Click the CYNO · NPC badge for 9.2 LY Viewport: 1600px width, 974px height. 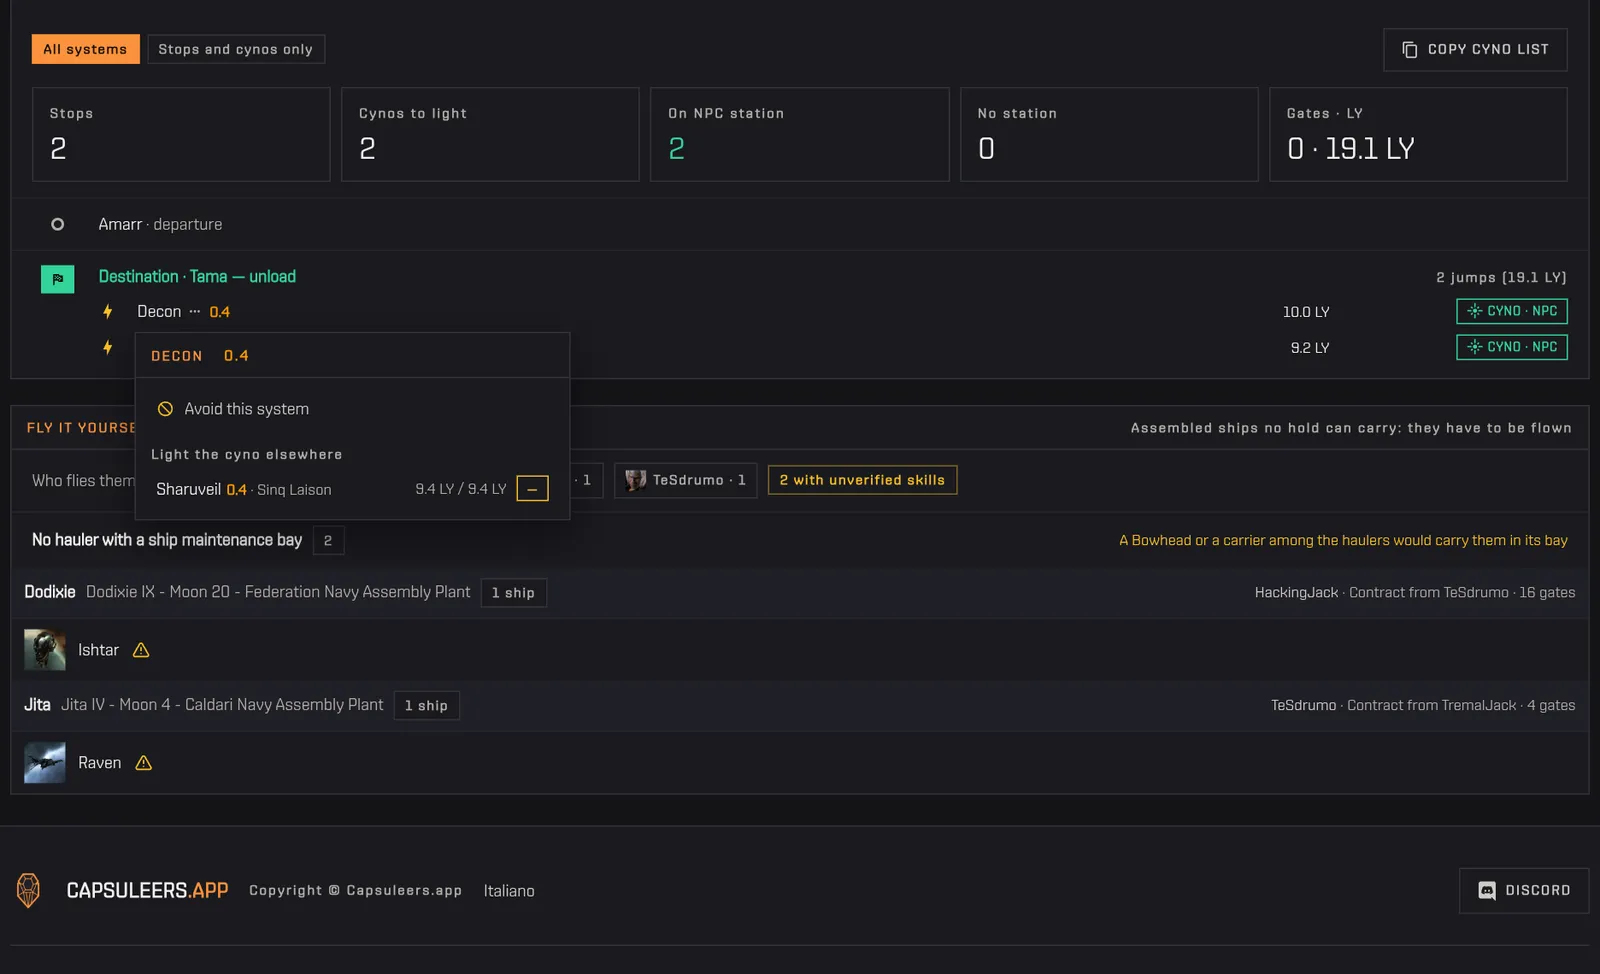click(x=1511, y=347)
